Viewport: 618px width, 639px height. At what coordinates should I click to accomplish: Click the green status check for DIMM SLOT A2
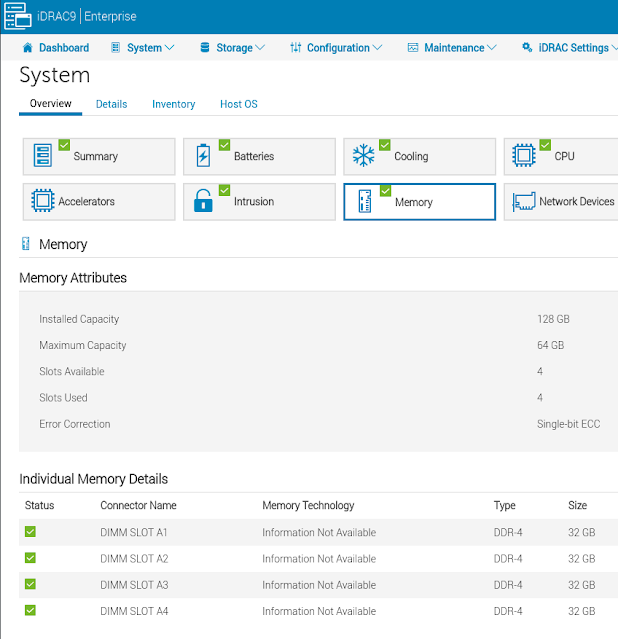pos(30,558)
